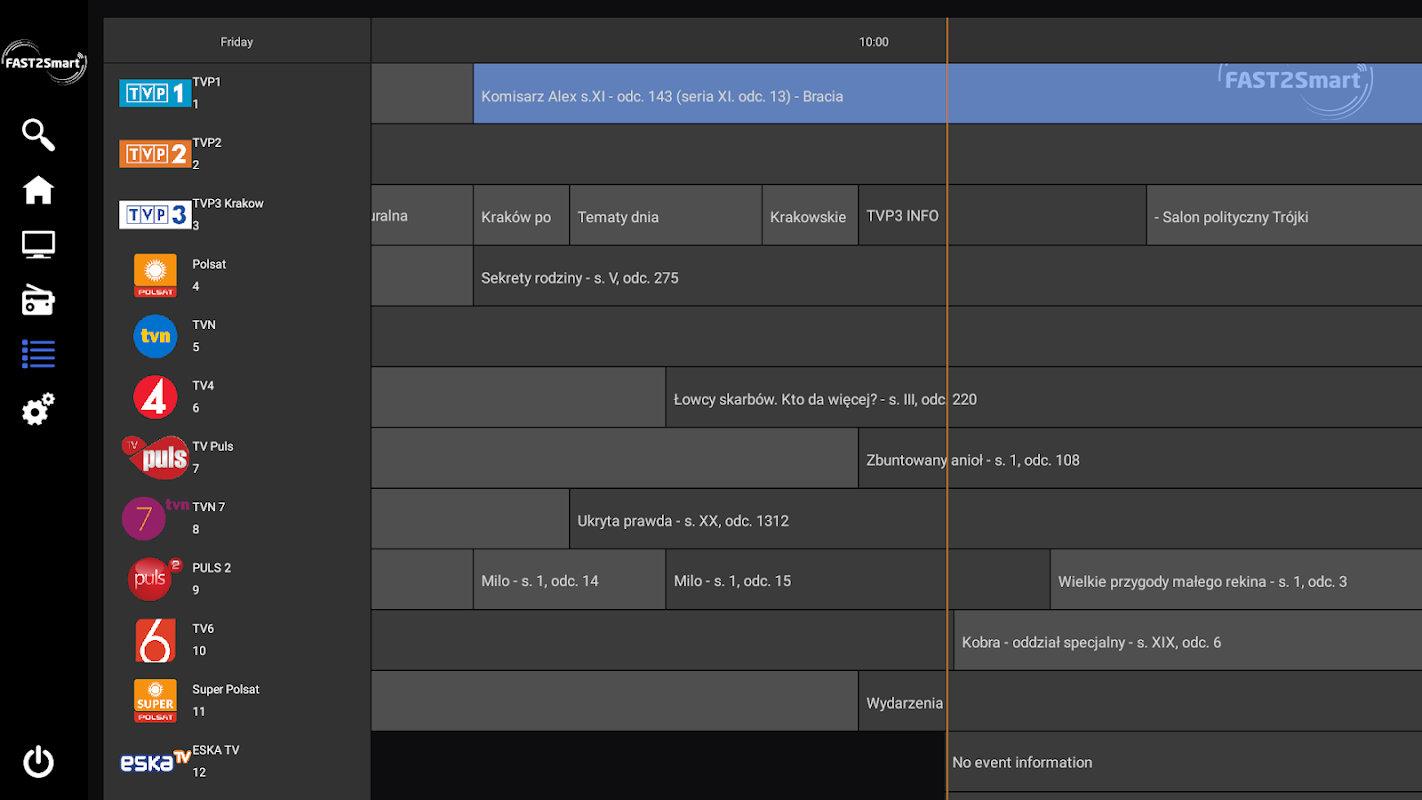Open Milo s. 1, odc. 15

point(858,579)
